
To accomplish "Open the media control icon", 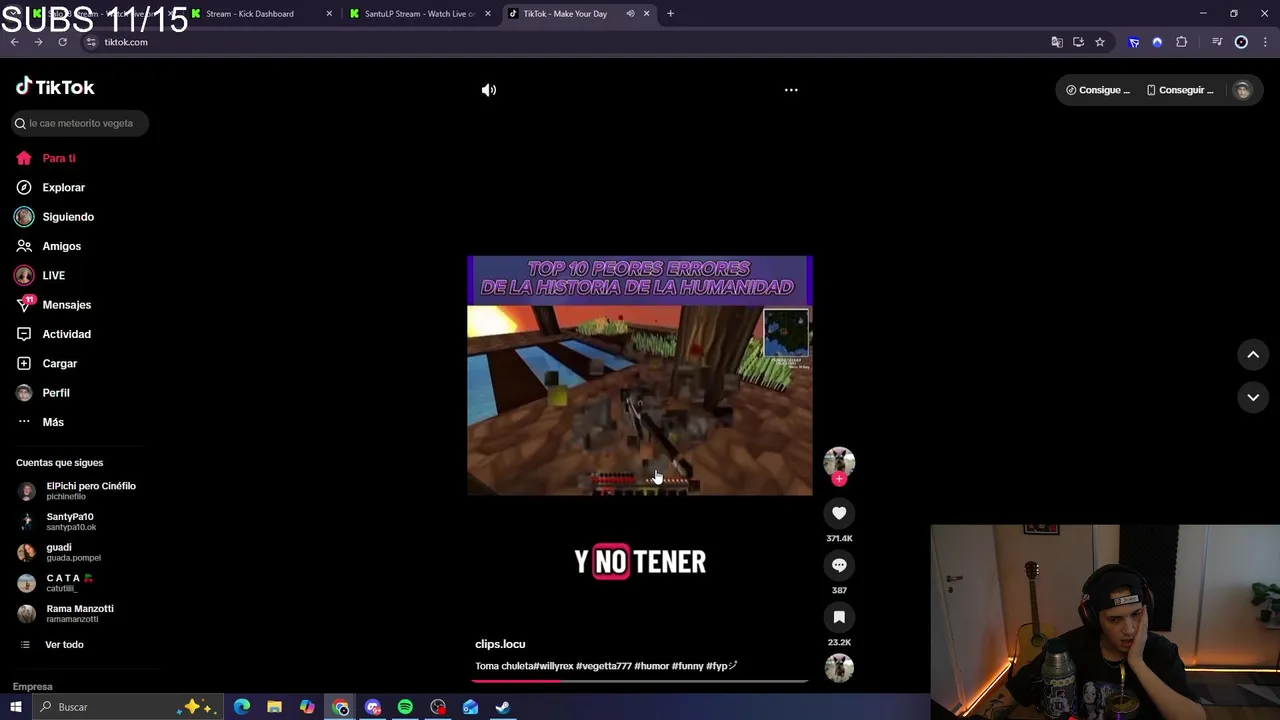I will (x=1217, y=42).
